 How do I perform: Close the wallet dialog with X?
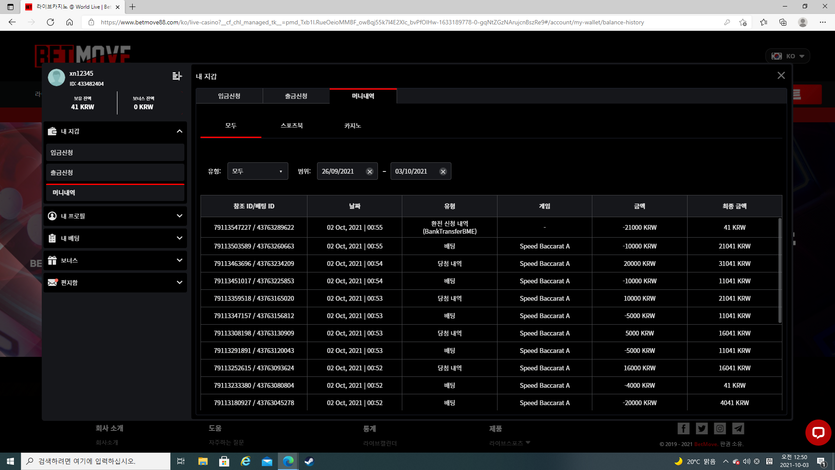[781, 76]
